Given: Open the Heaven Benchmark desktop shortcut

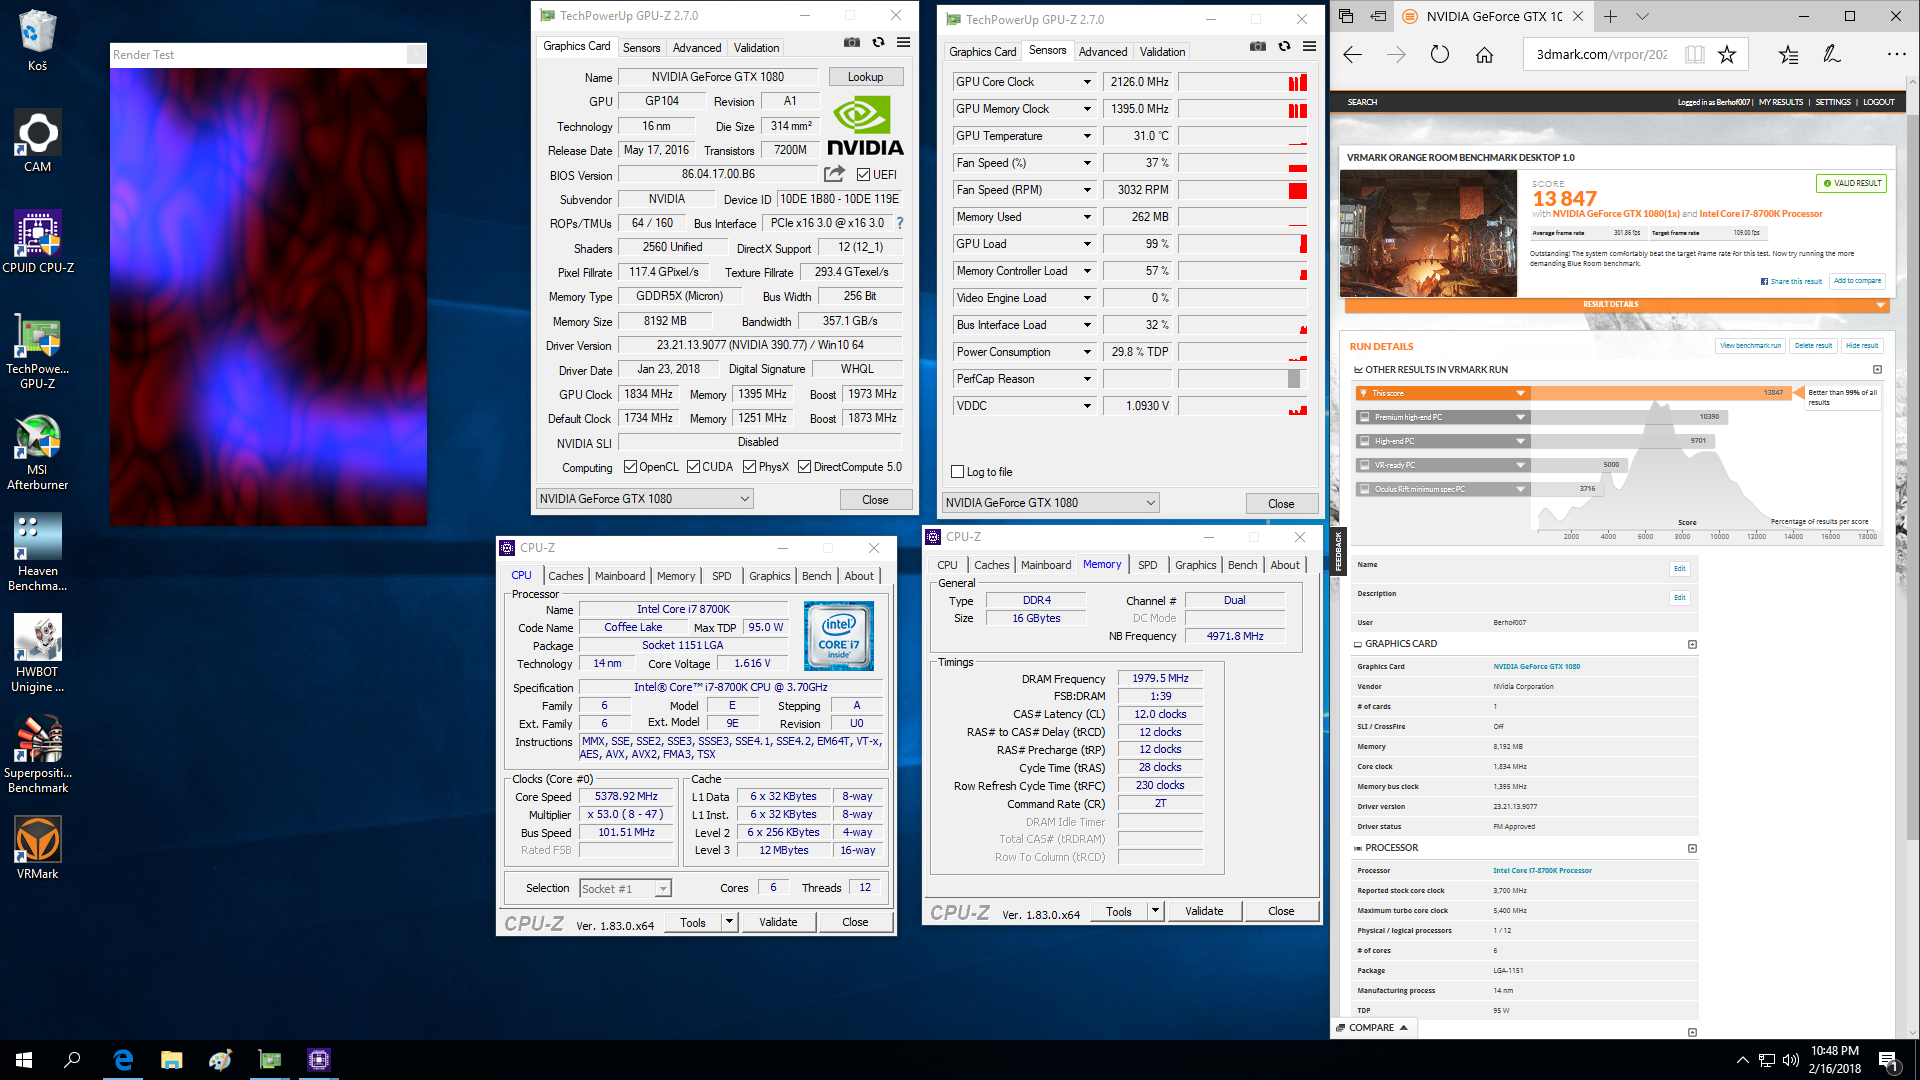Looking at the screenshot, I should 38,553.
